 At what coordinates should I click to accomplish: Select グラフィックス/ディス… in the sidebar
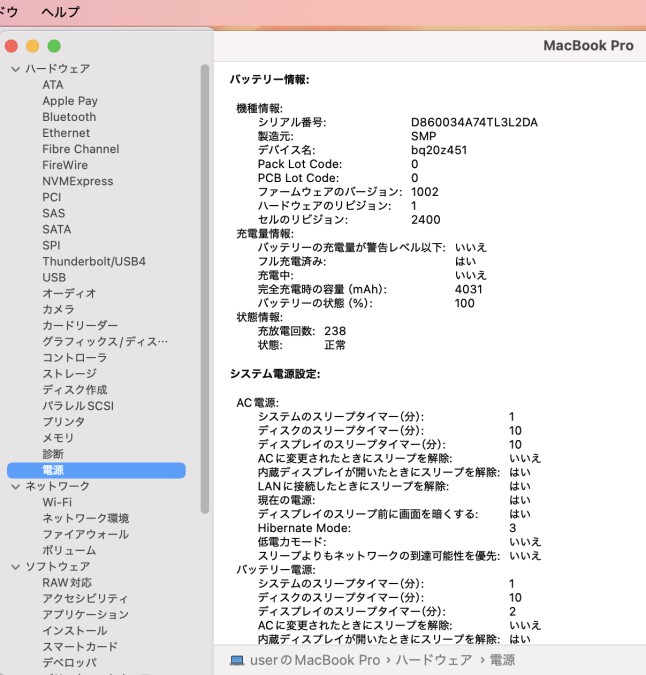click(x=105, y=342)
